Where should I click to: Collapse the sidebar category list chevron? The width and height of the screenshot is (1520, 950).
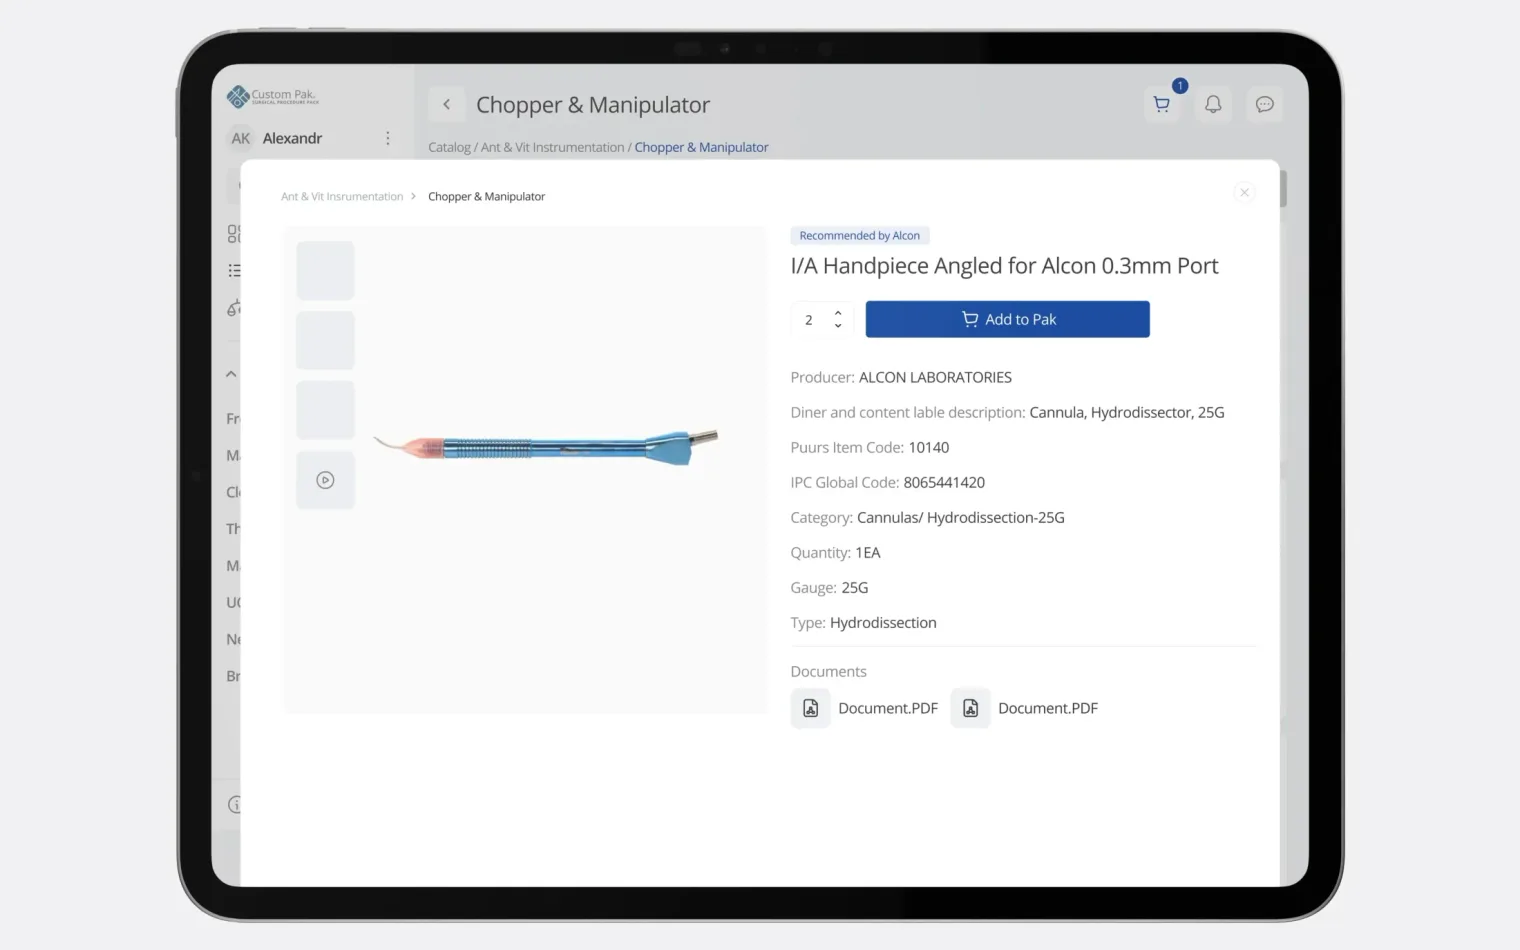(231, 374)
